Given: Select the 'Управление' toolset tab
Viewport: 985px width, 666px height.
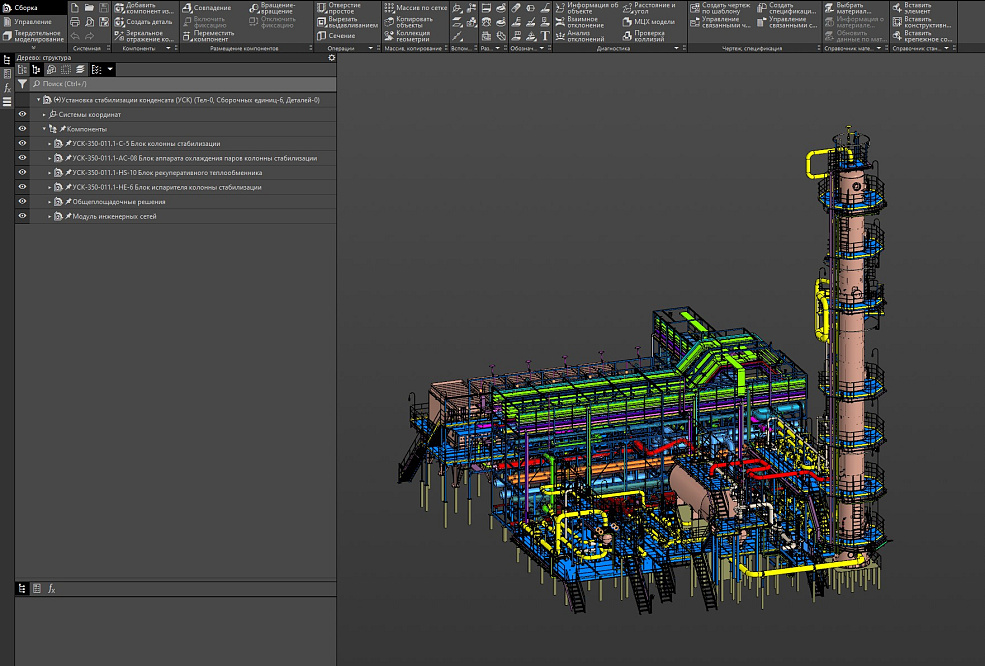Looking at the screenshot, I should (x=32, y=21).
